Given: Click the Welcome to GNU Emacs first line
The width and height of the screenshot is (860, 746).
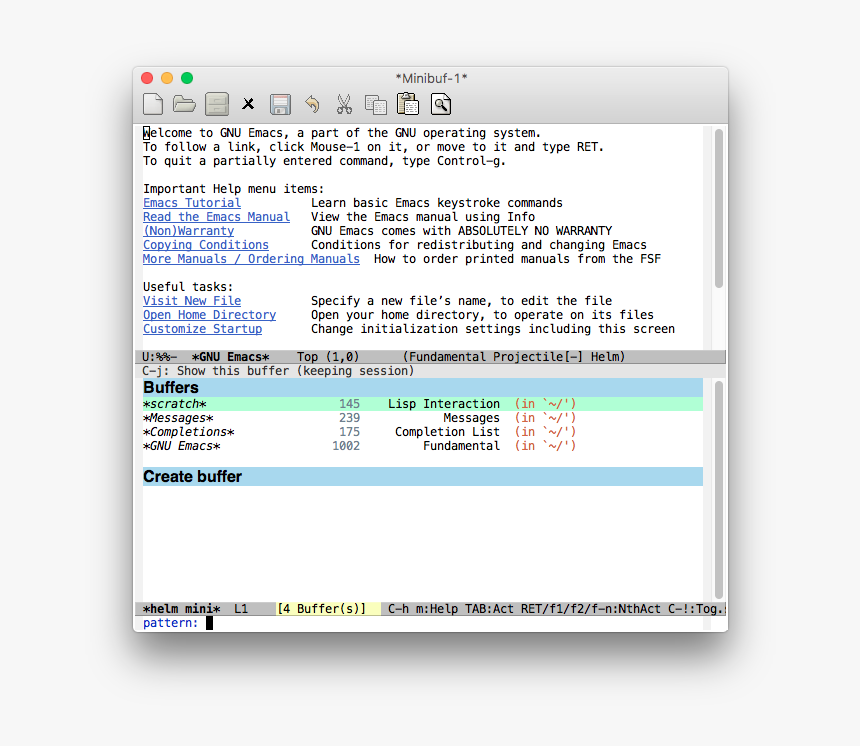Looking at the screenshot, I should (342, 133).
